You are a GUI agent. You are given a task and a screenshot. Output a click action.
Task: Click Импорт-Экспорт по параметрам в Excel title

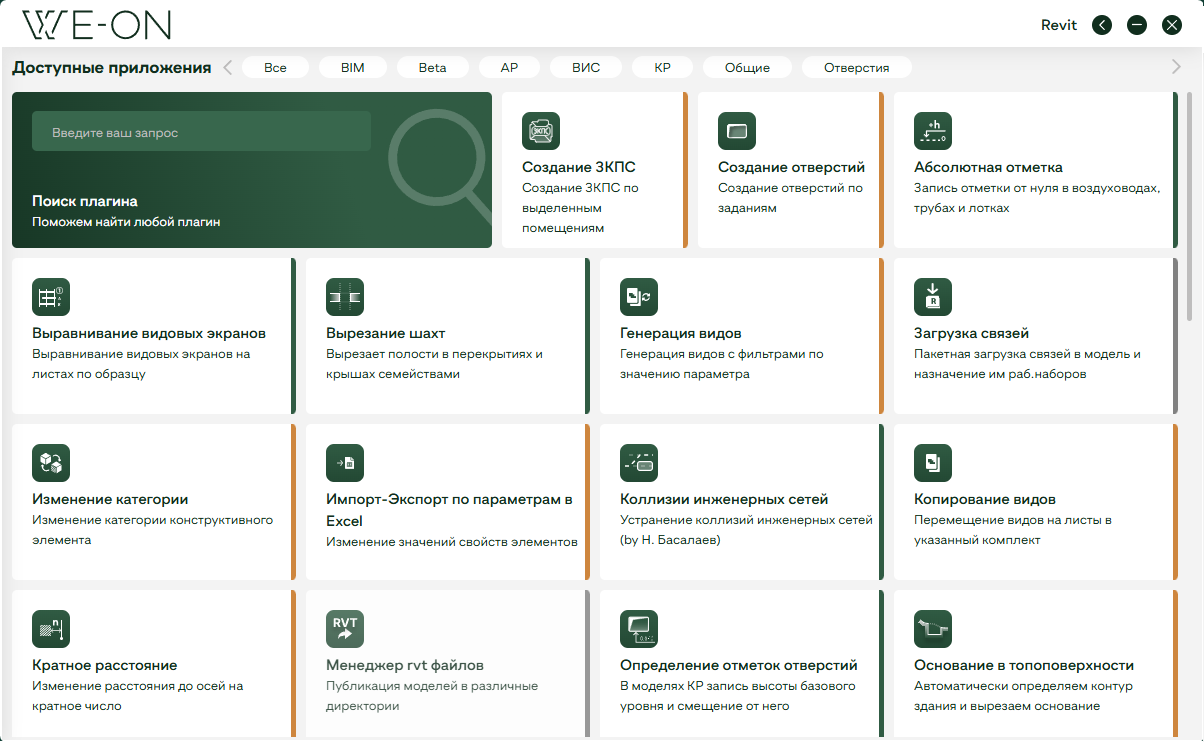pyautogui.click(x=449, y=510)
